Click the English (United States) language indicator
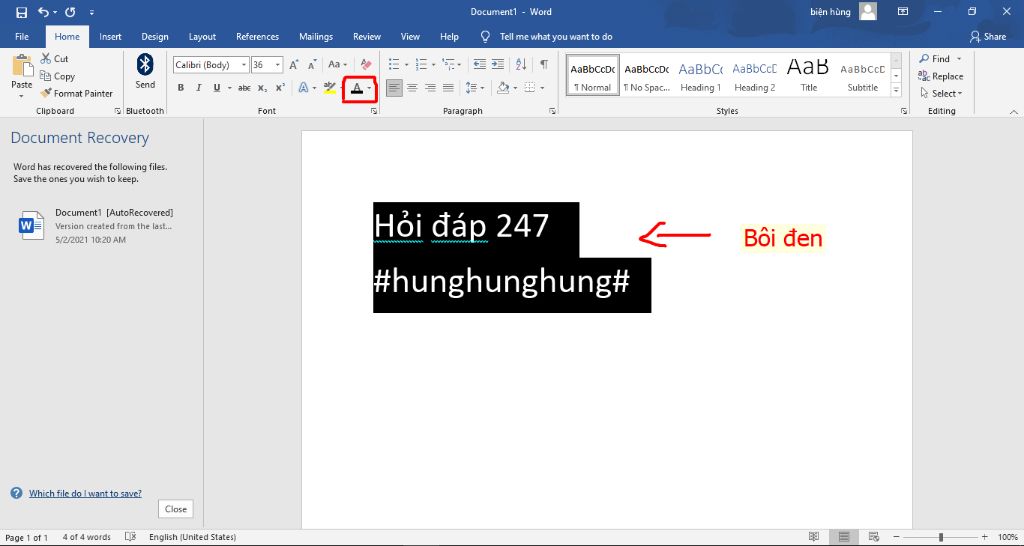This screenshot has height=546, width=1024. pyautogui.click(x=192, y=537)
